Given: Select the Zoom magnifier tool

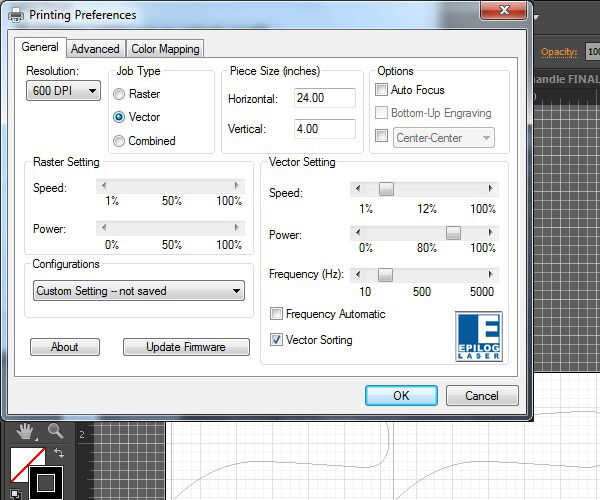Looking at the screenshot, I should [55, 431].
